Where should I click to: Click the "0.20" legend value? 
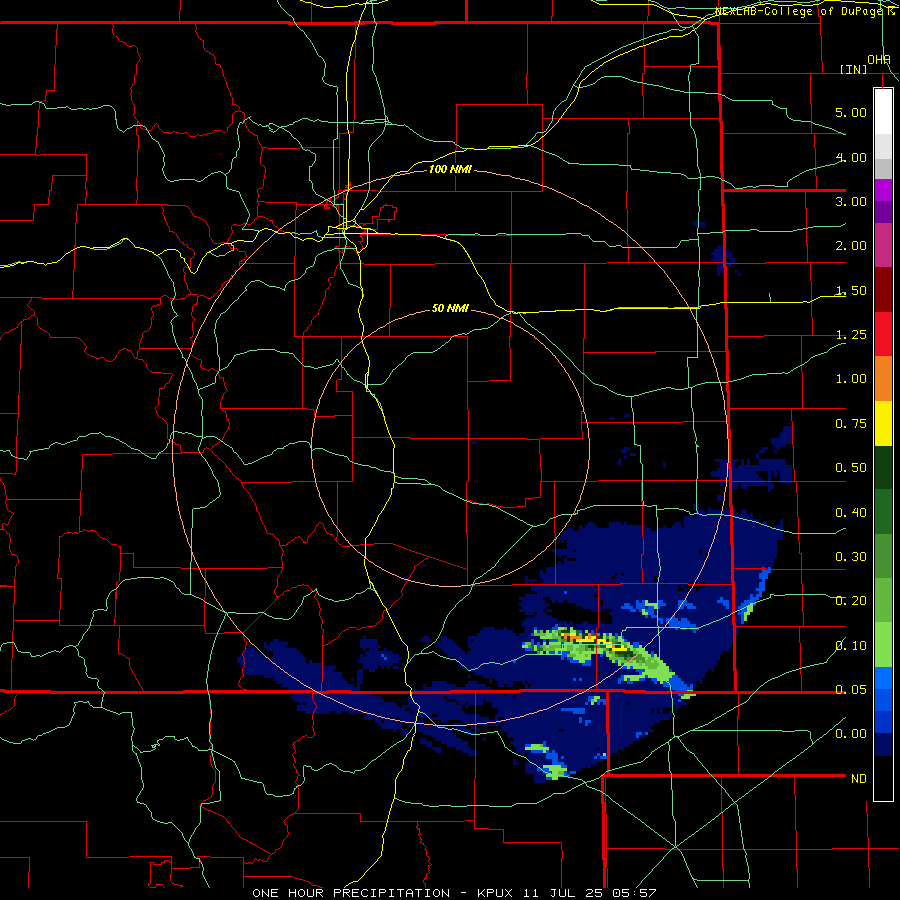pyautogui.click(x=851, y=601)
